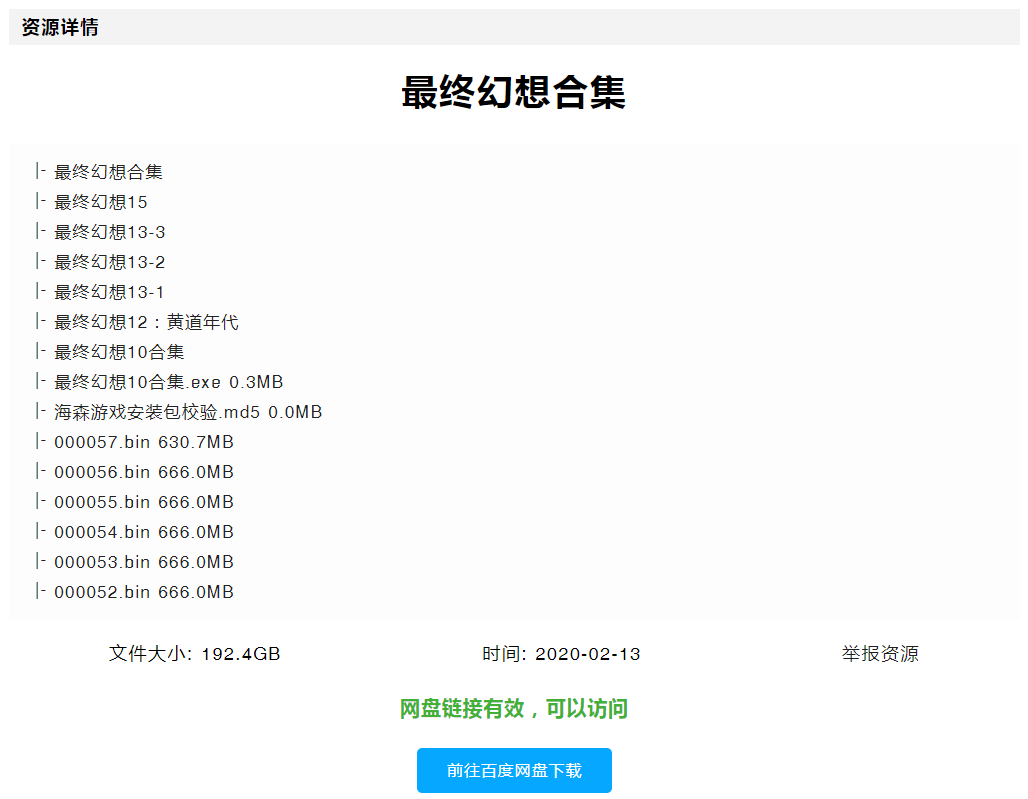1028x799 pixels.
Task: Click the 网盘链接有效，可以访问 status message
Action: click(x=514, y=709)
